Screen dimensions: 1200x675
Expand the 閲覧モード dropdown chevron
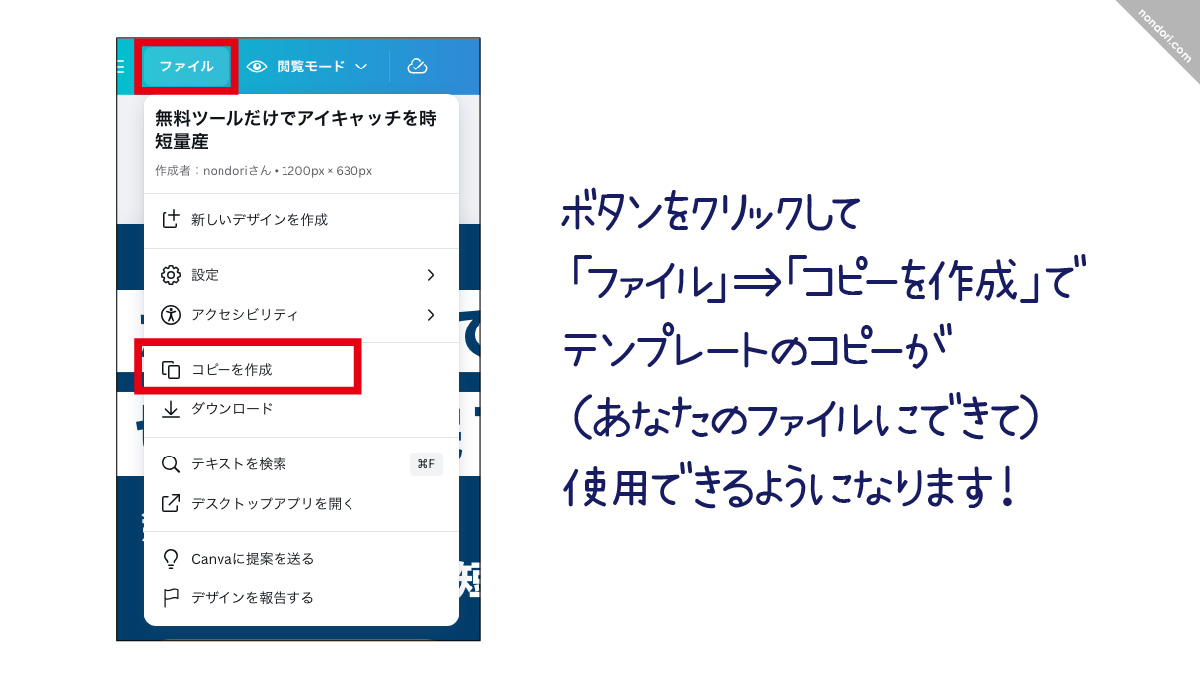point(361,67)
